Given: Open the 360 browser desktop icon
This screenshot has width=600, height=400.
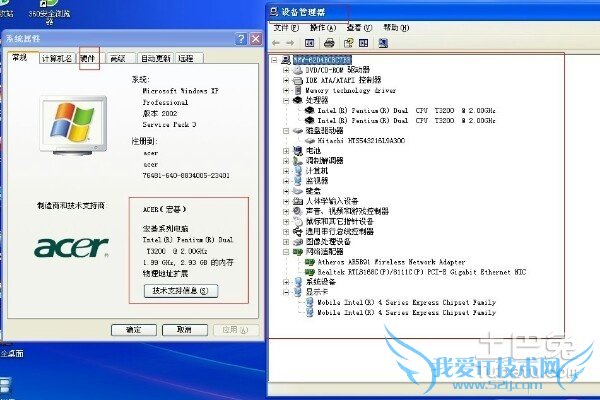Looking at the screenshot, I should 49,11.
